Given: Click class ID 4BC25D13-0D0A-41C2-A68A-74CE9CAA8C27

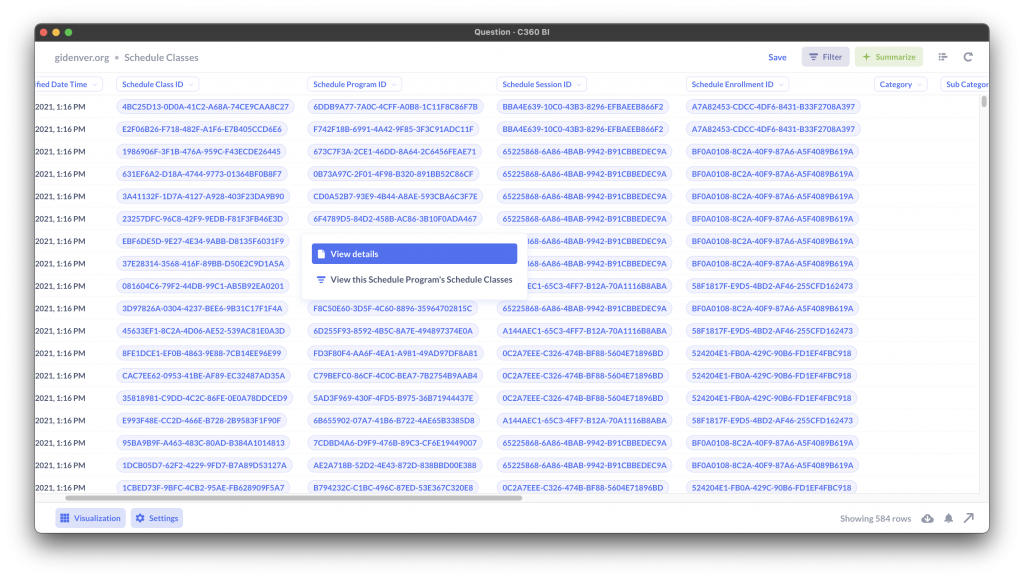Looking at the screenshot, I should (x=205, y=106).
